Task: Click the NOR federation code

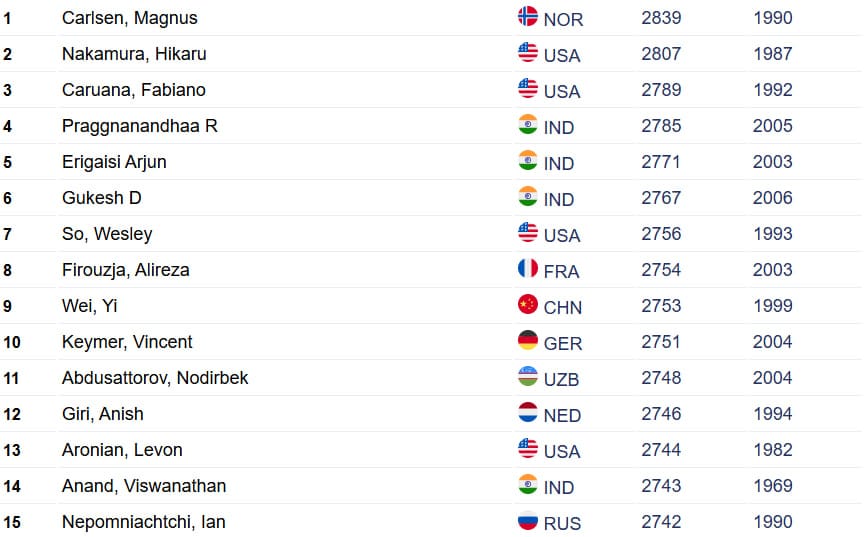Action: [563, 19]
